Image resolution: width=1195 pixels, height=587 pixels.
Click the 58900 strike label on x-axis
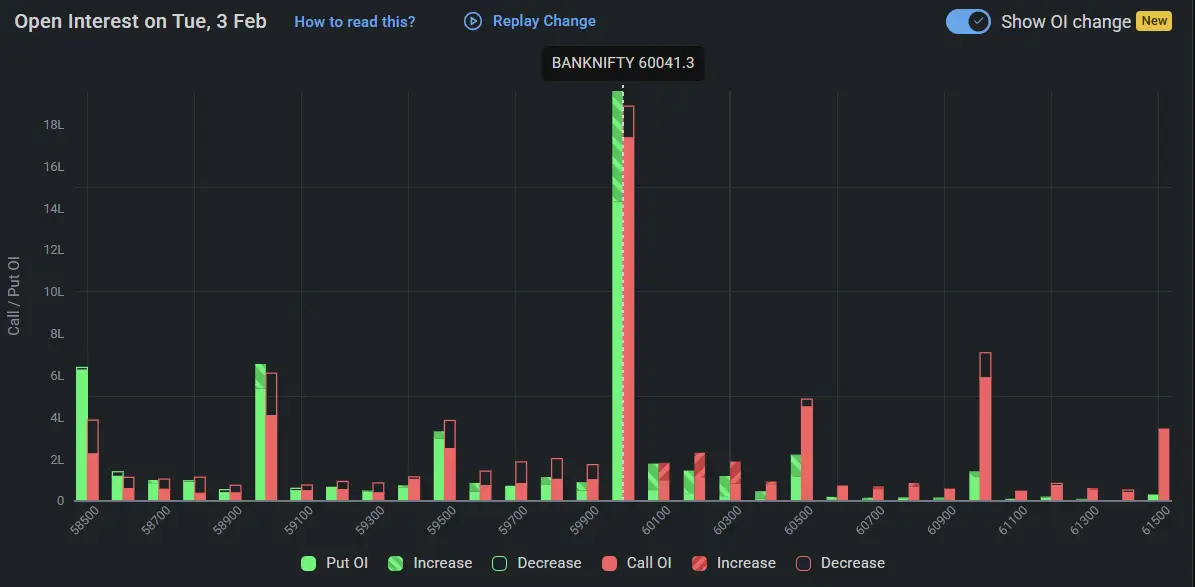[x=227, y=521]
